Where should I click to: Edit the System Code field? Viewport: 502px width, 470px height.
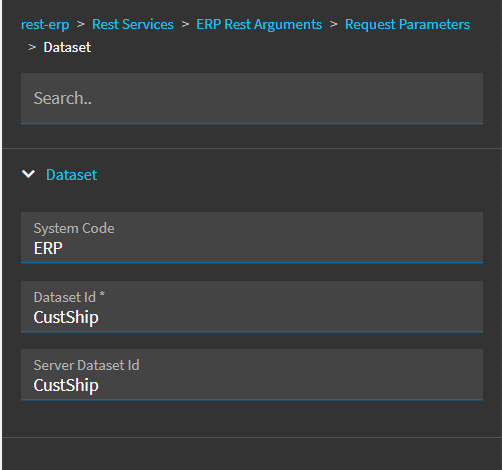[252, 237]
